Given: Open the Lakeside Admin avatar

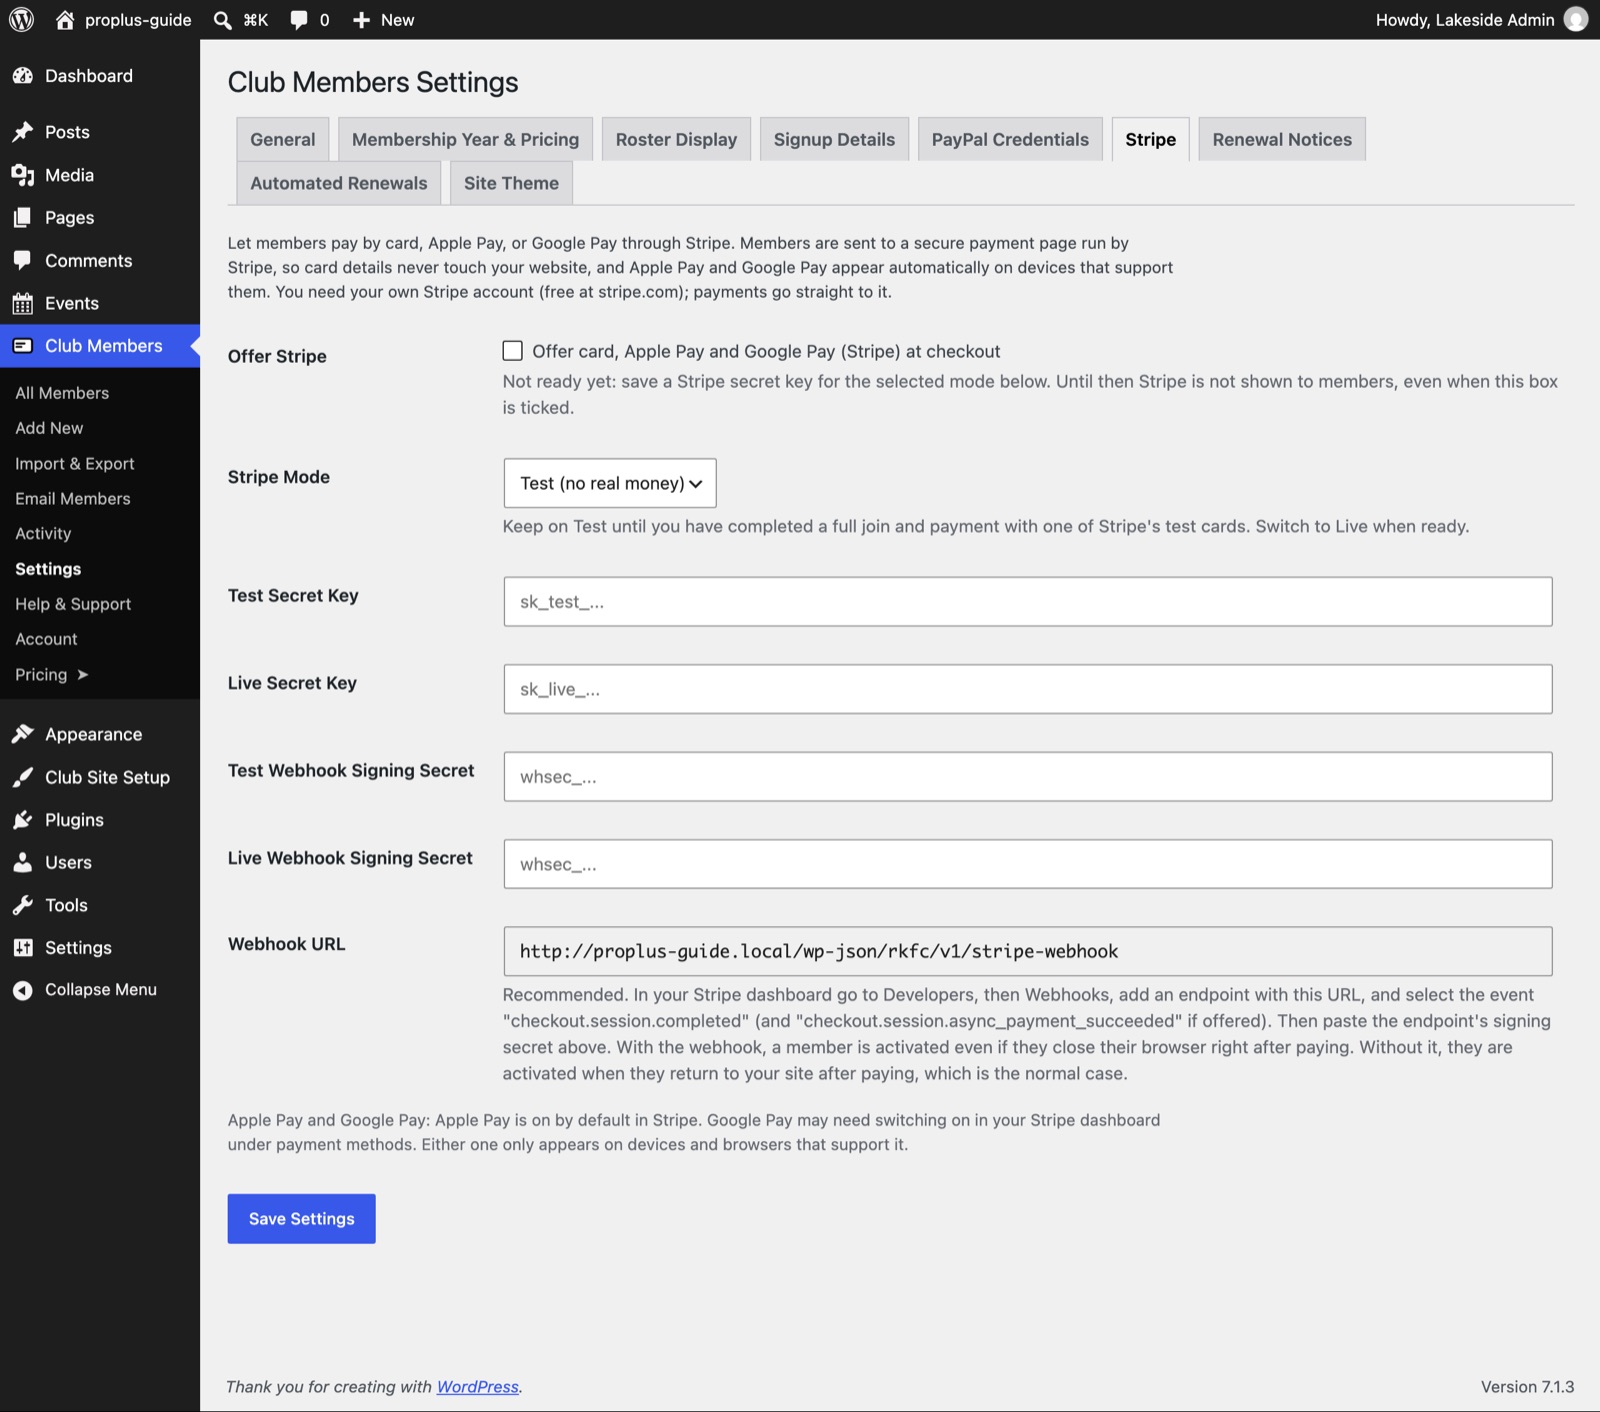Looking at the screenshot, I should [x=1576, y=20].
